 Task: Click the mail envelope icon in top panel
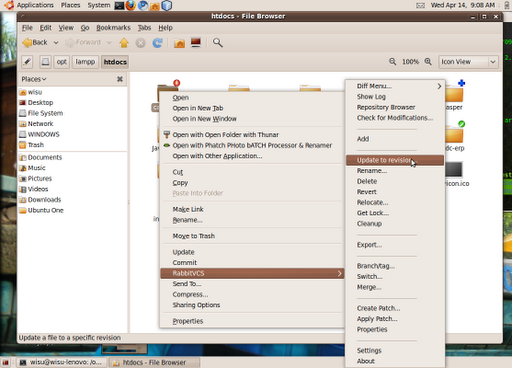[420, 5]
